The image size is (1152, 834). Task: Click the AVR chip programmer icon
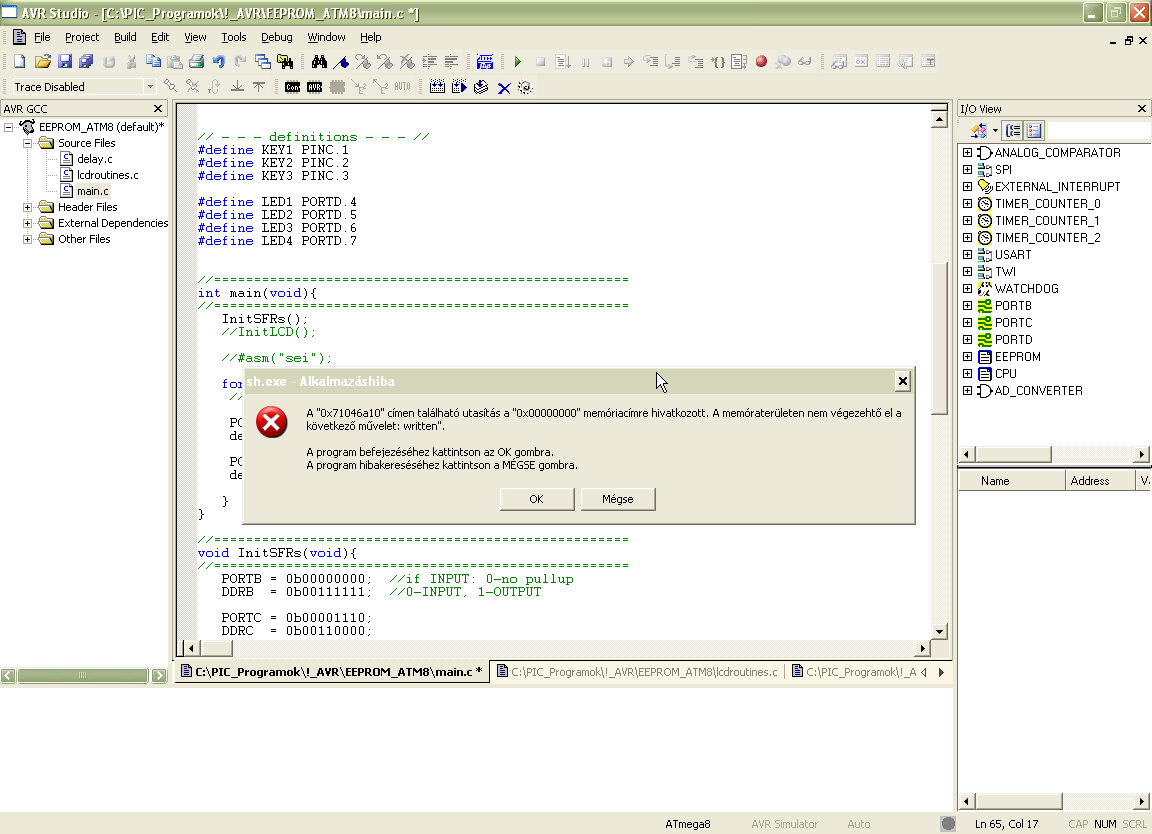[314, 87]
